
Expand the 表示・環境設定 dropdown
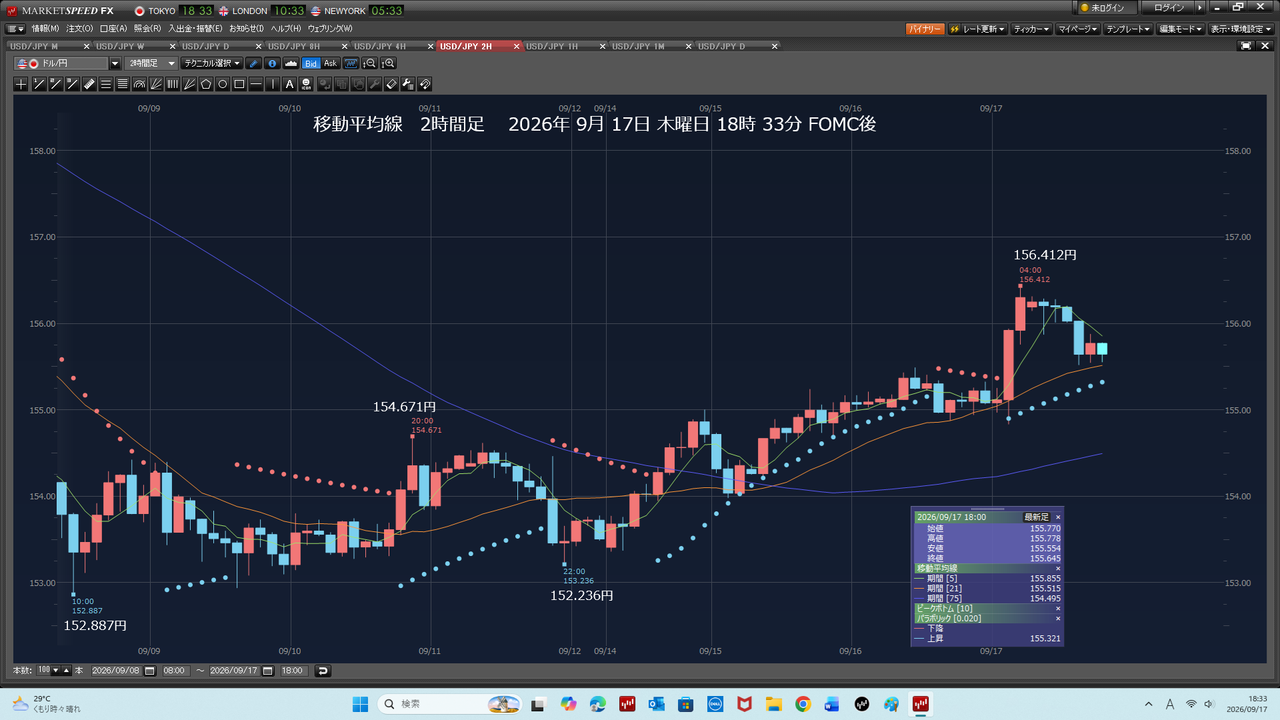tap(1241, 30)
